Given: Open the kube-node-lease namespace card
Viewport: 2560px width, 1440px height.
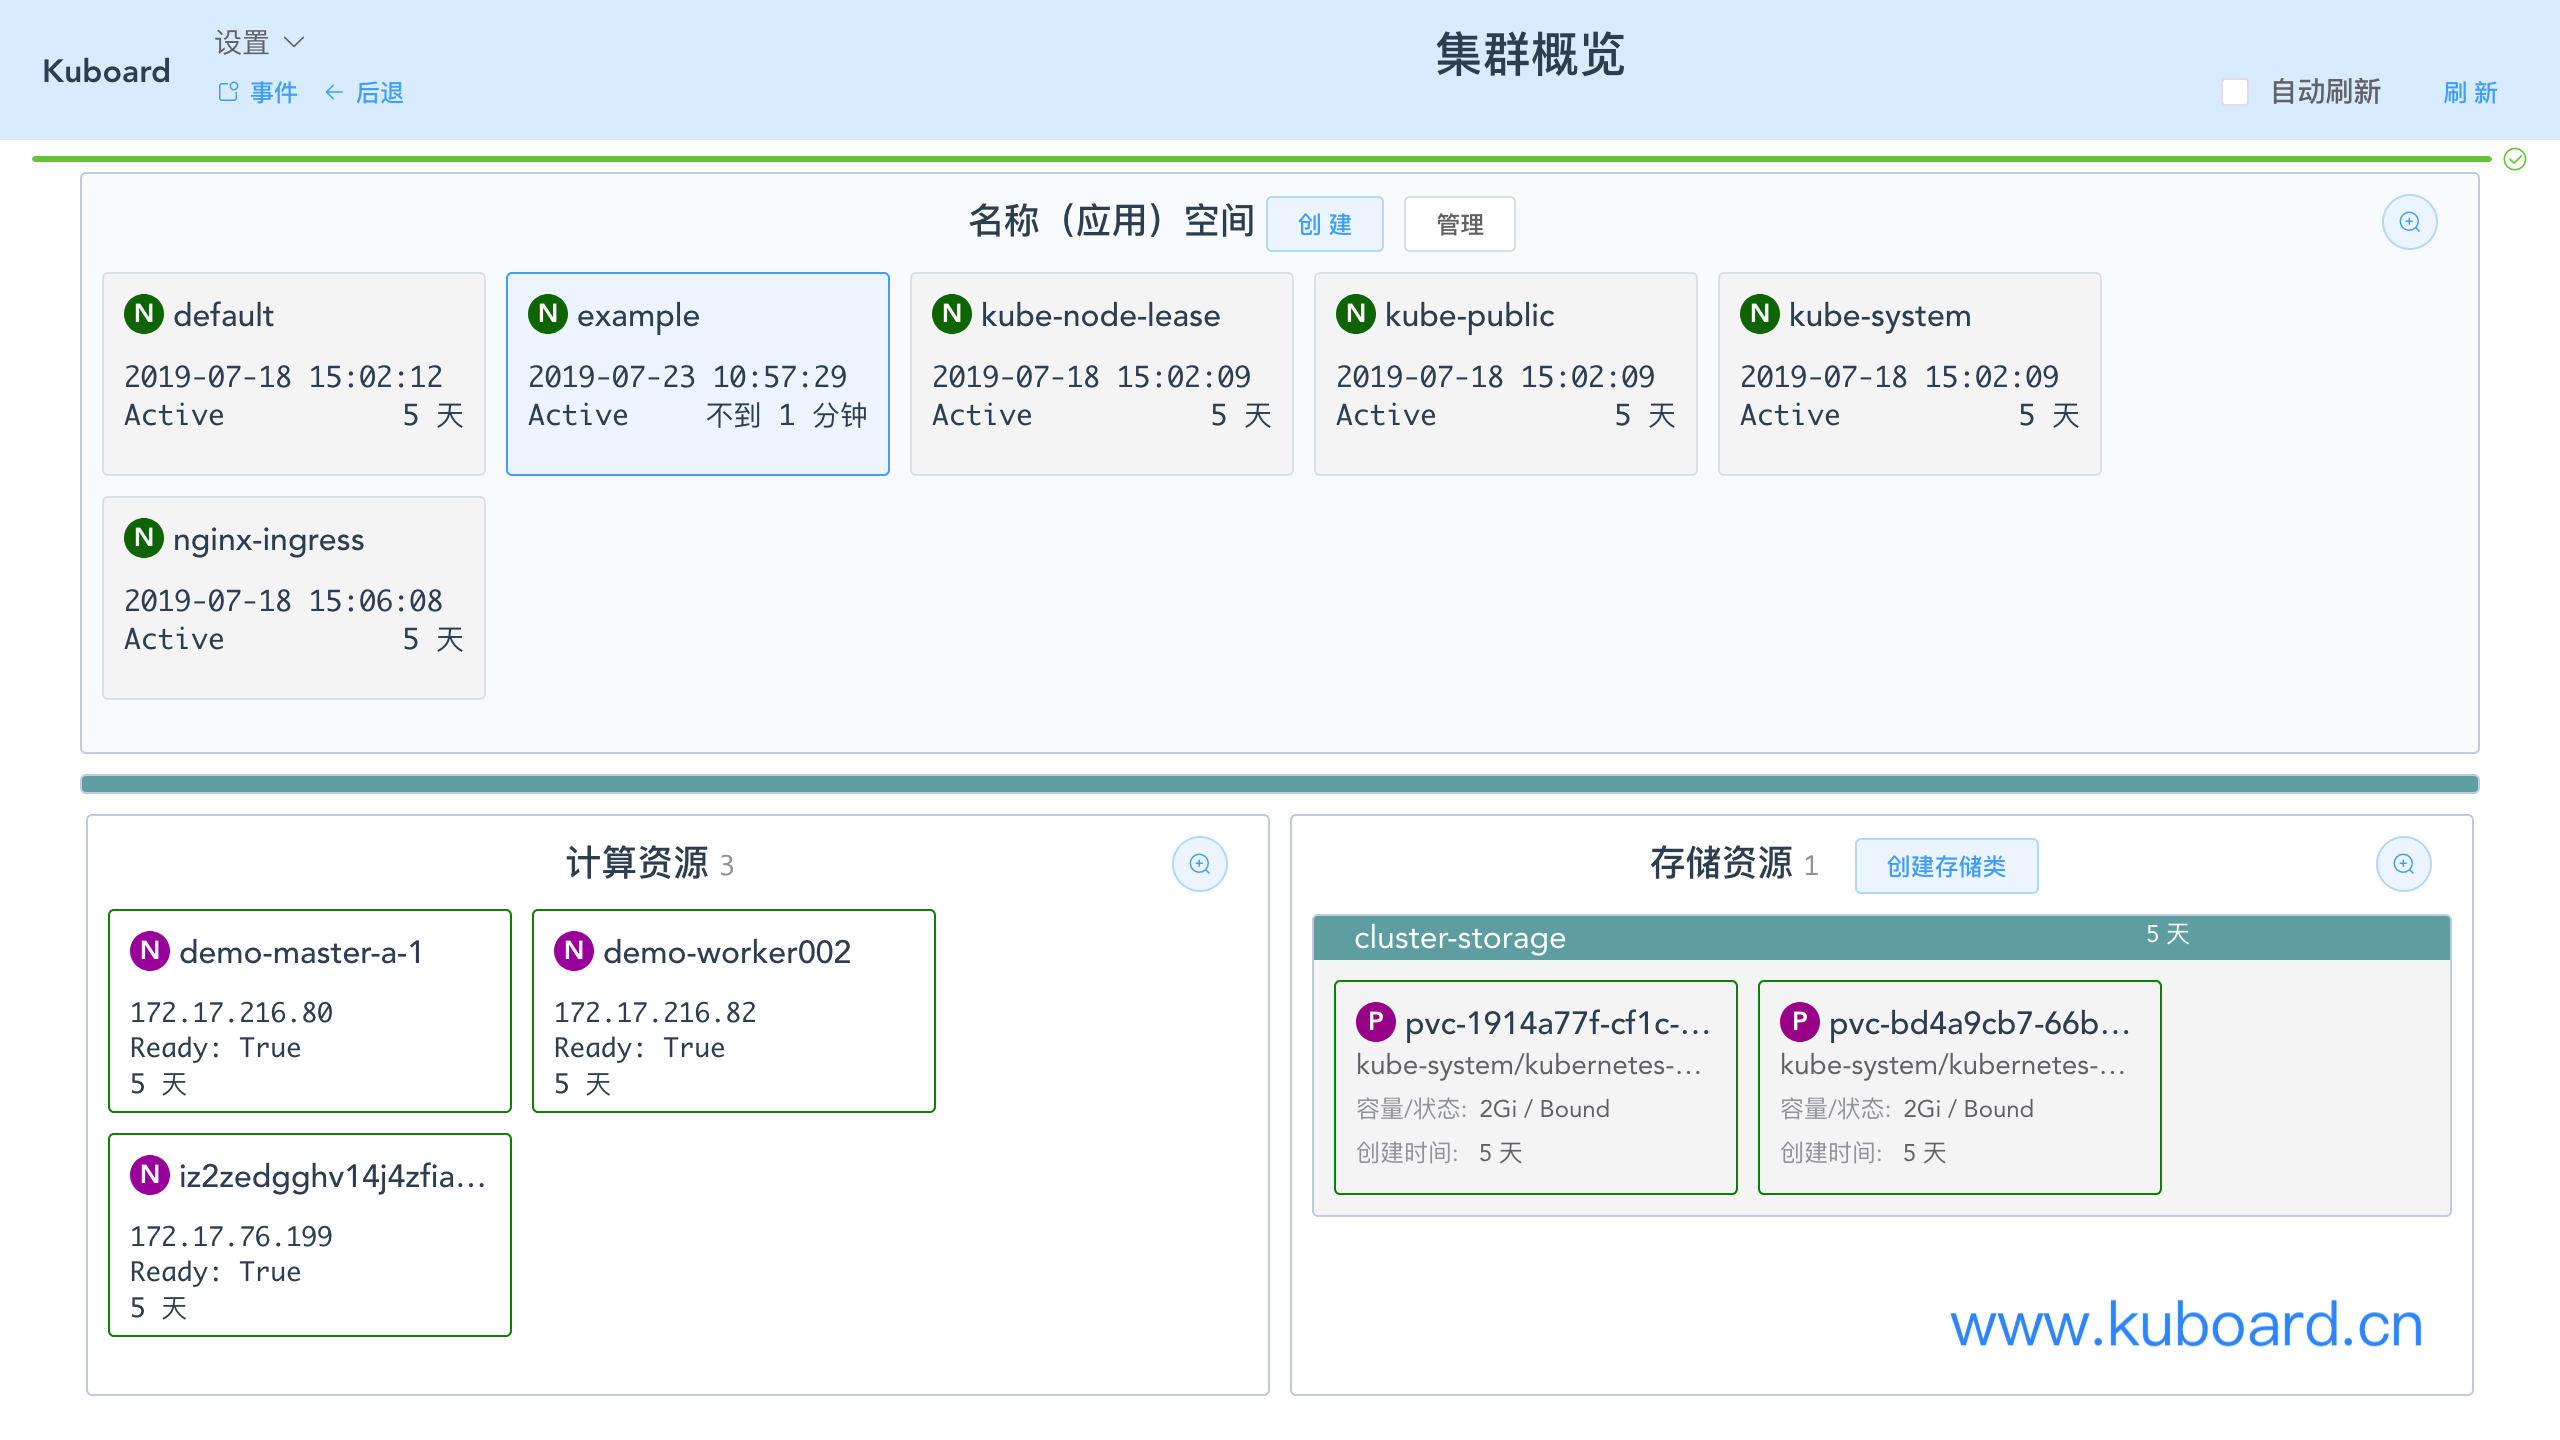Looking at the screenshot, I should click(x=1102, y=374).
